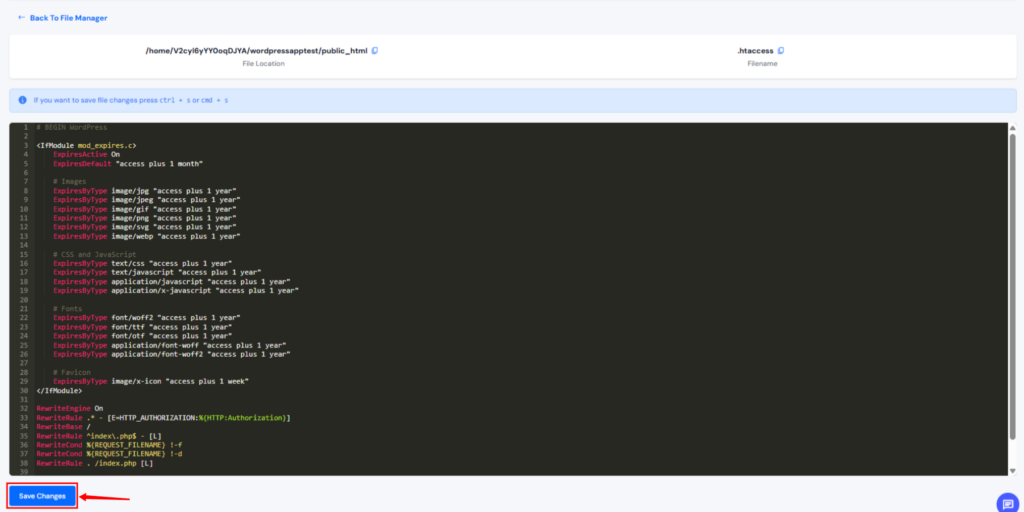The width and height of the screenshot is (1024, 512).
Task: Click the image/svg ExpiresByType line
Action: pyautogui.click(x=144, y=227)
